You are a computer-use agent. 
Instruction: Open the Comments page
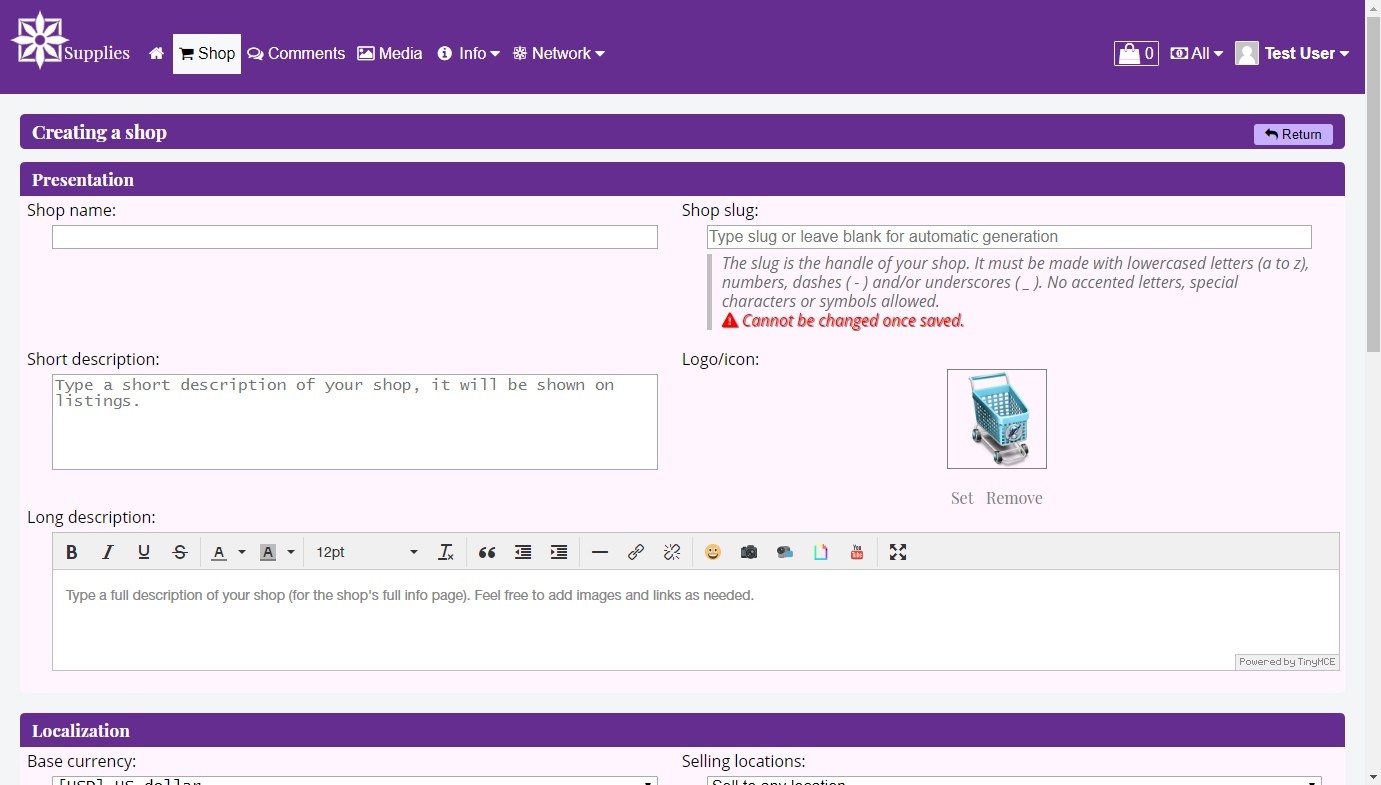[296, 54]
